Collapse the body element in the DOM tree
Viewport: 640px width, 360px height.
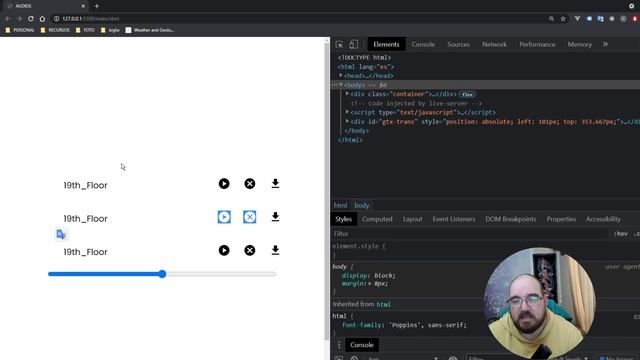[x=341, y=84]
